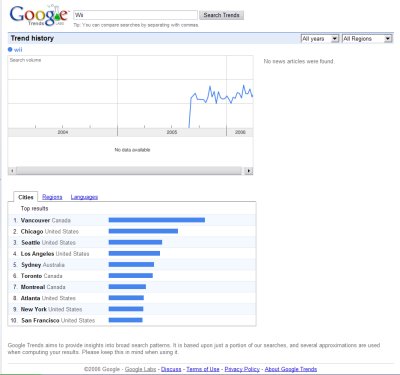Open the Google Labs footer link

140,369
